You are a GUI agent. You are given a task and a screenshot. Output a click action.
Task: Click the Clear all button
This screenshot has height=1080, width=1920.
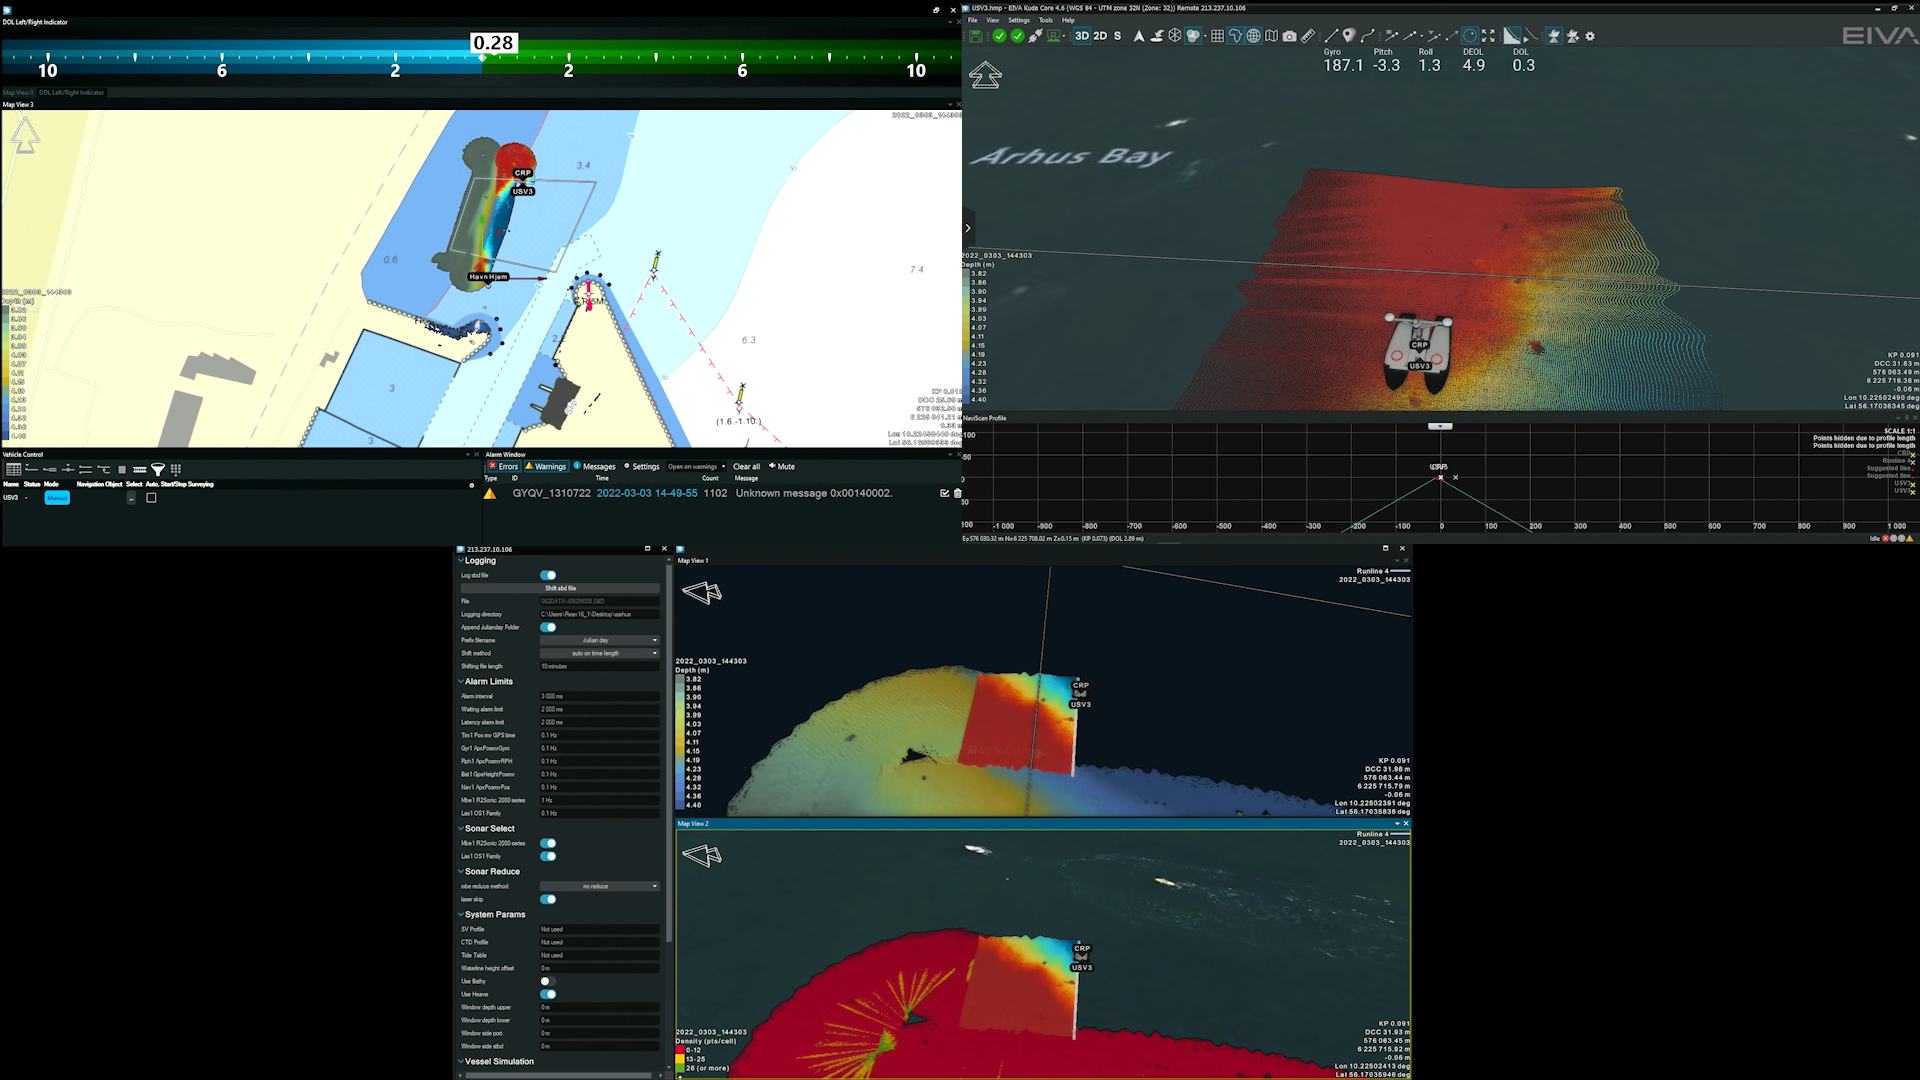[x=746, y=466]
